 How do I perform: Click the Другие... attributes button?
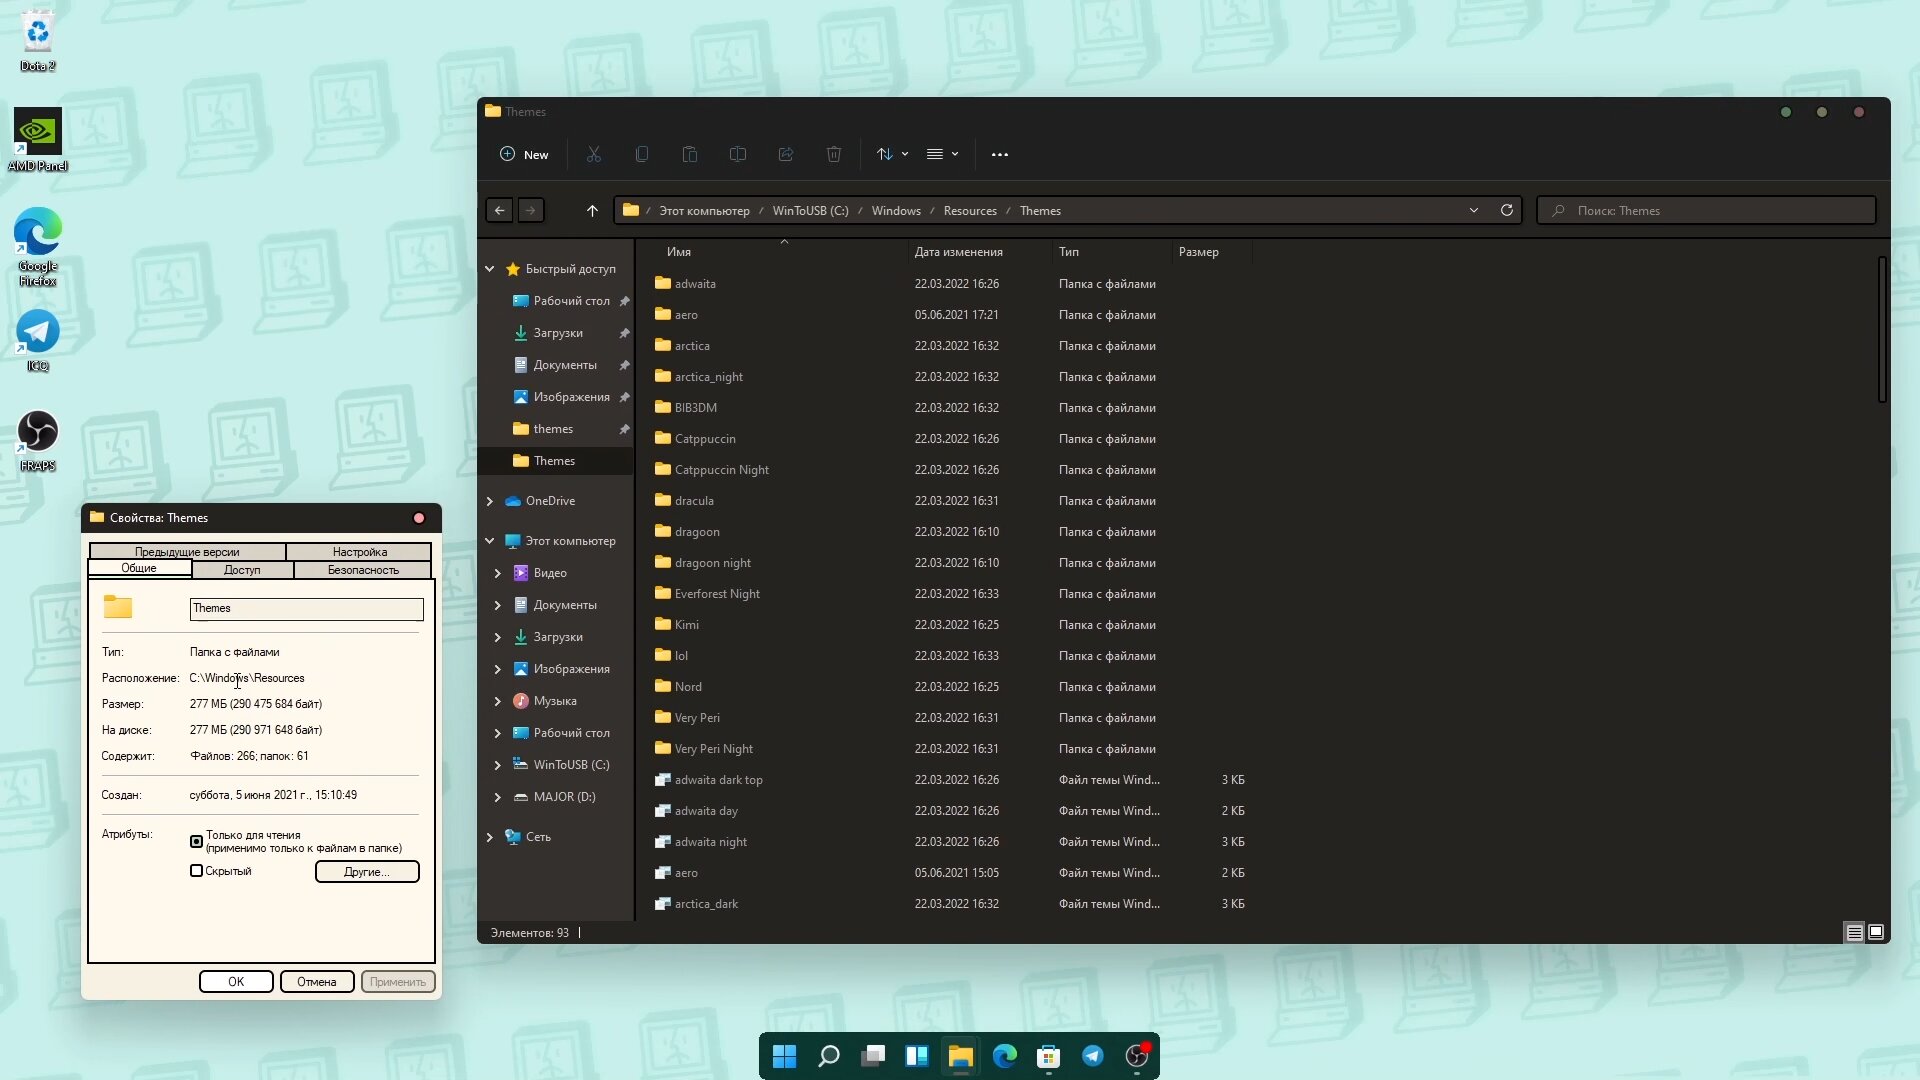367,872
